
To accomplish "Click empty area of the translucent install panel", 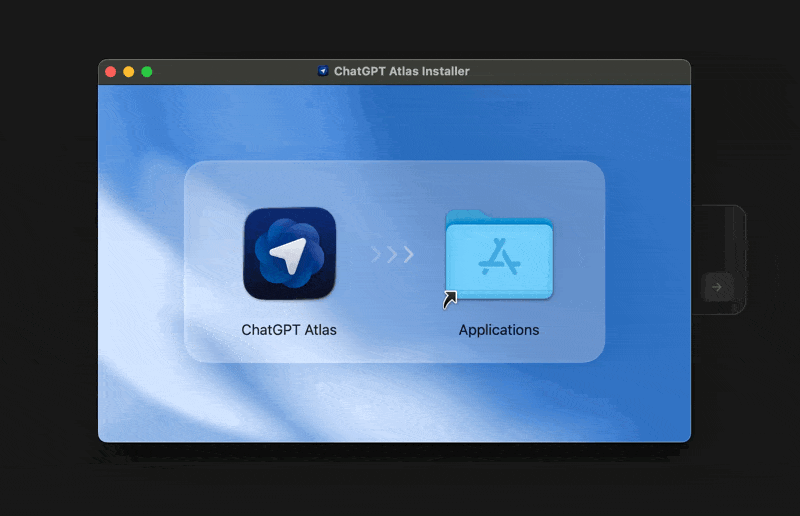I will pos(395,190).
